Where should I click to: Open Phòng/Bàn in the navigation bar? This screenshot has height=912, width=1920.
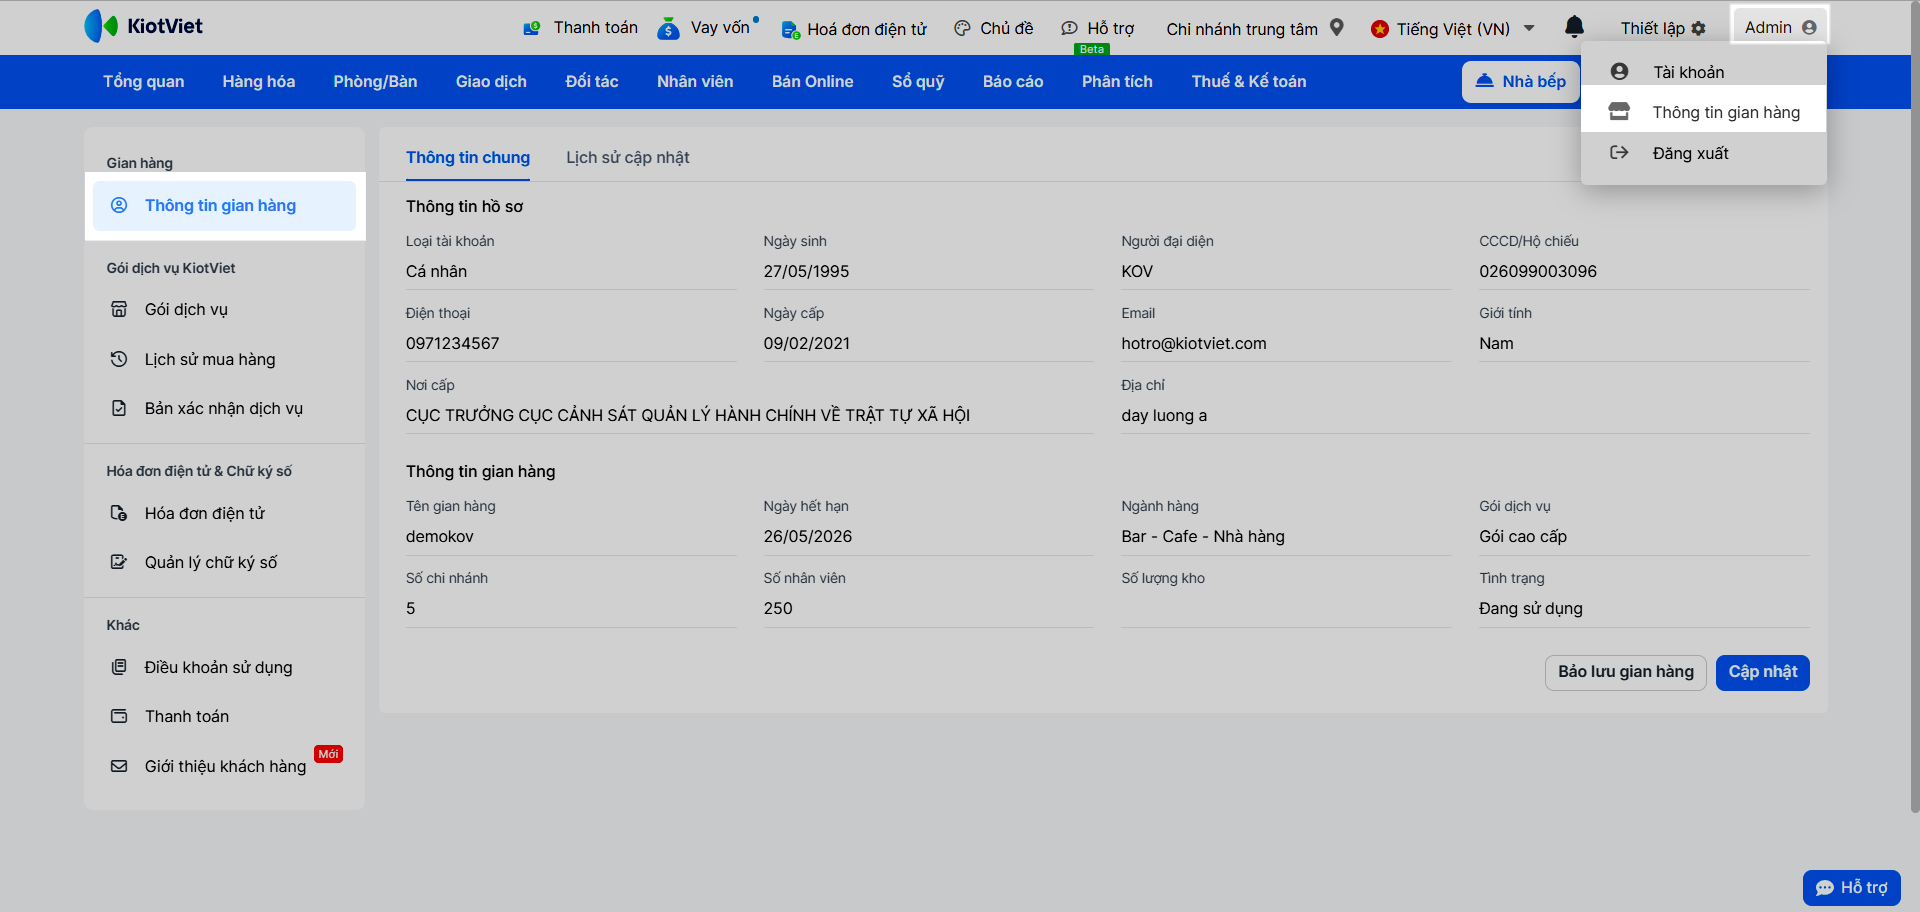click(x=376, y=82)
